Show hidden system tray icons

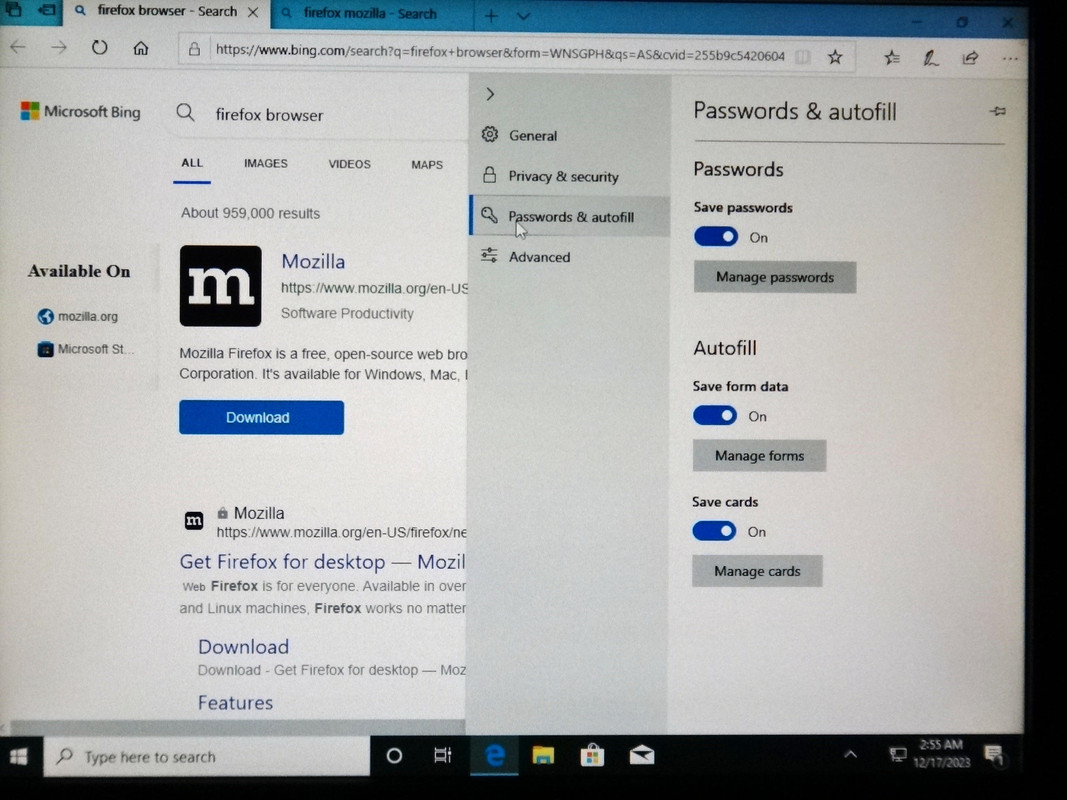[x=851, y=754]
